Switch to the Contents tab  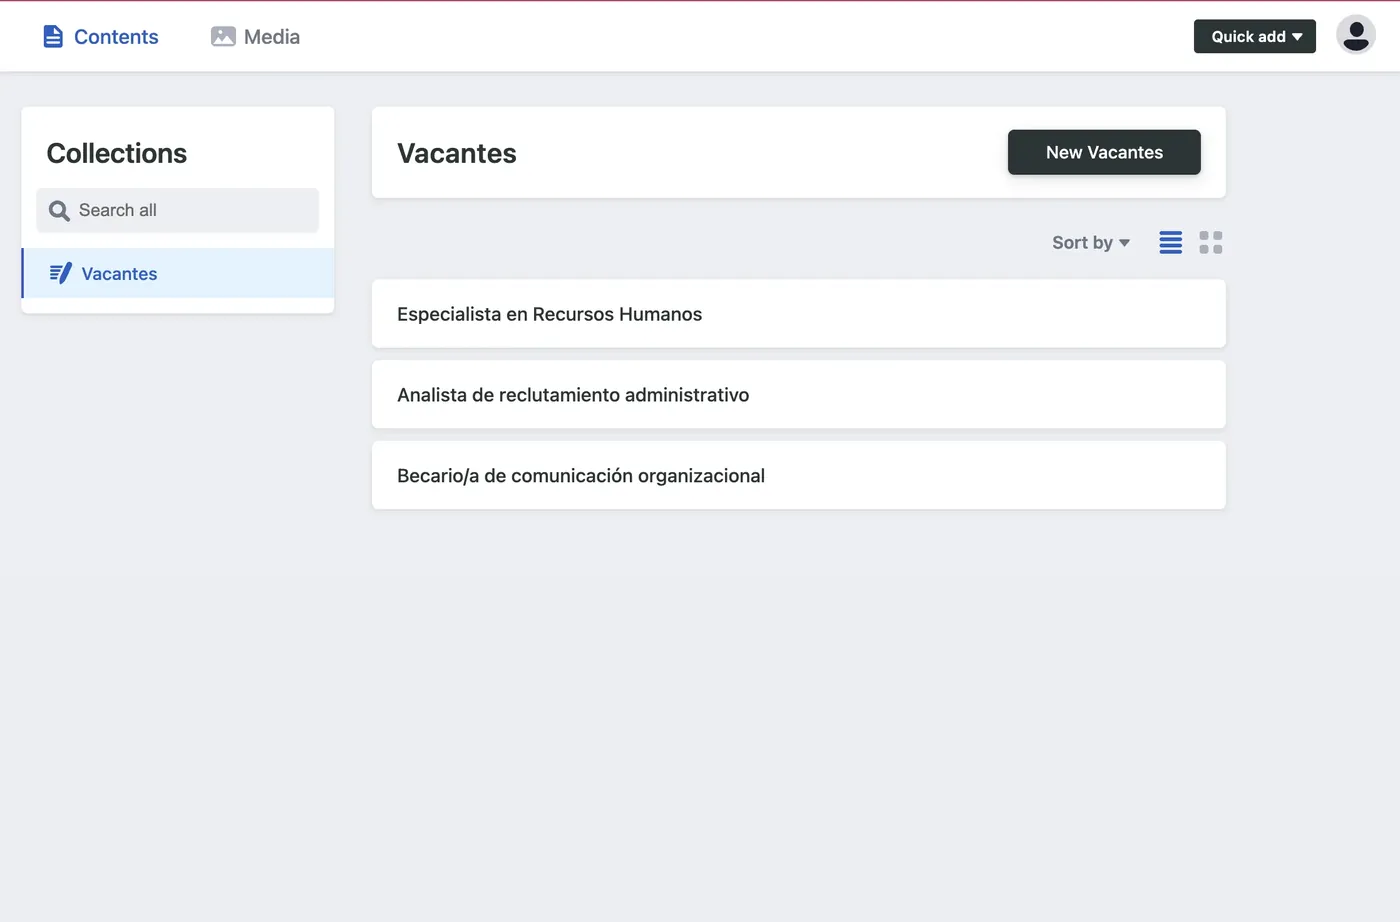[x=100, y=36]
